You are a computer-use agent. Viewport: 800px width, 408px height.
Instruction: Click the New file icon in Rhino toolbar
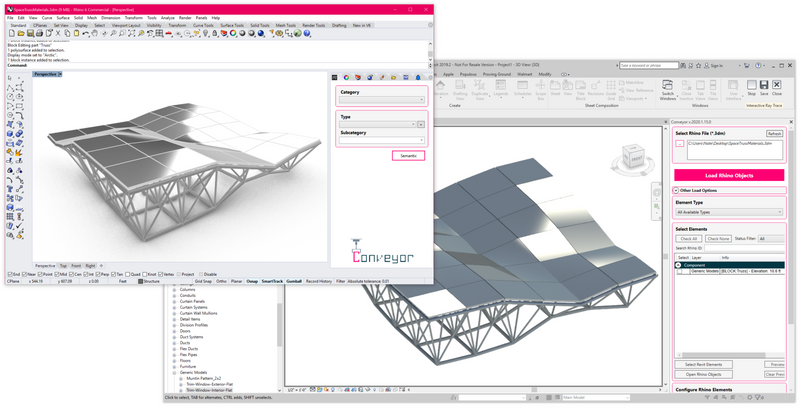(x=12, y=33)
